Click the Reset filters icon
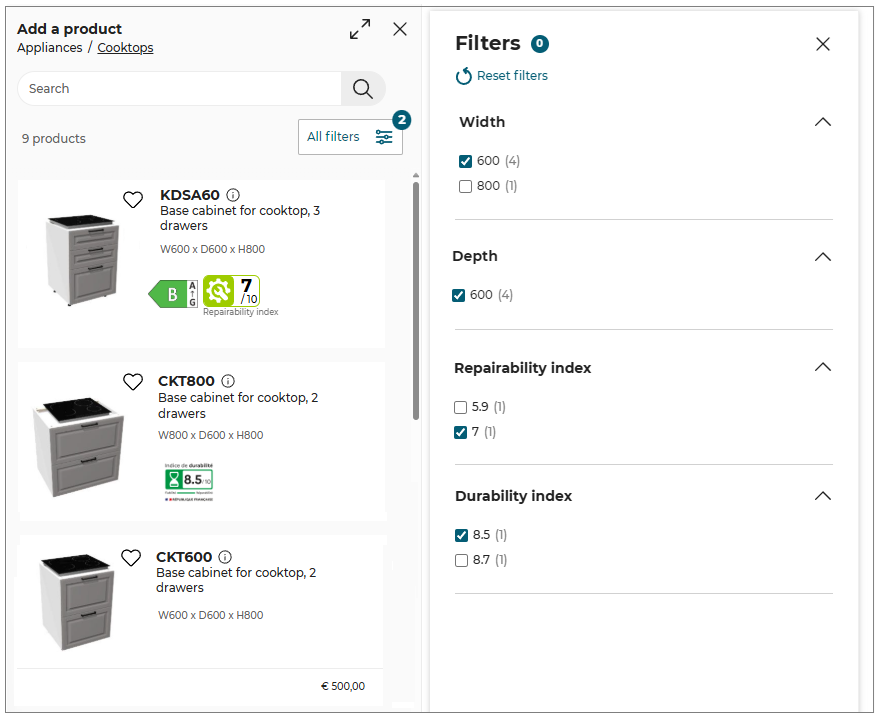Viewport: 885px width, 720px height. pos(462,76)
